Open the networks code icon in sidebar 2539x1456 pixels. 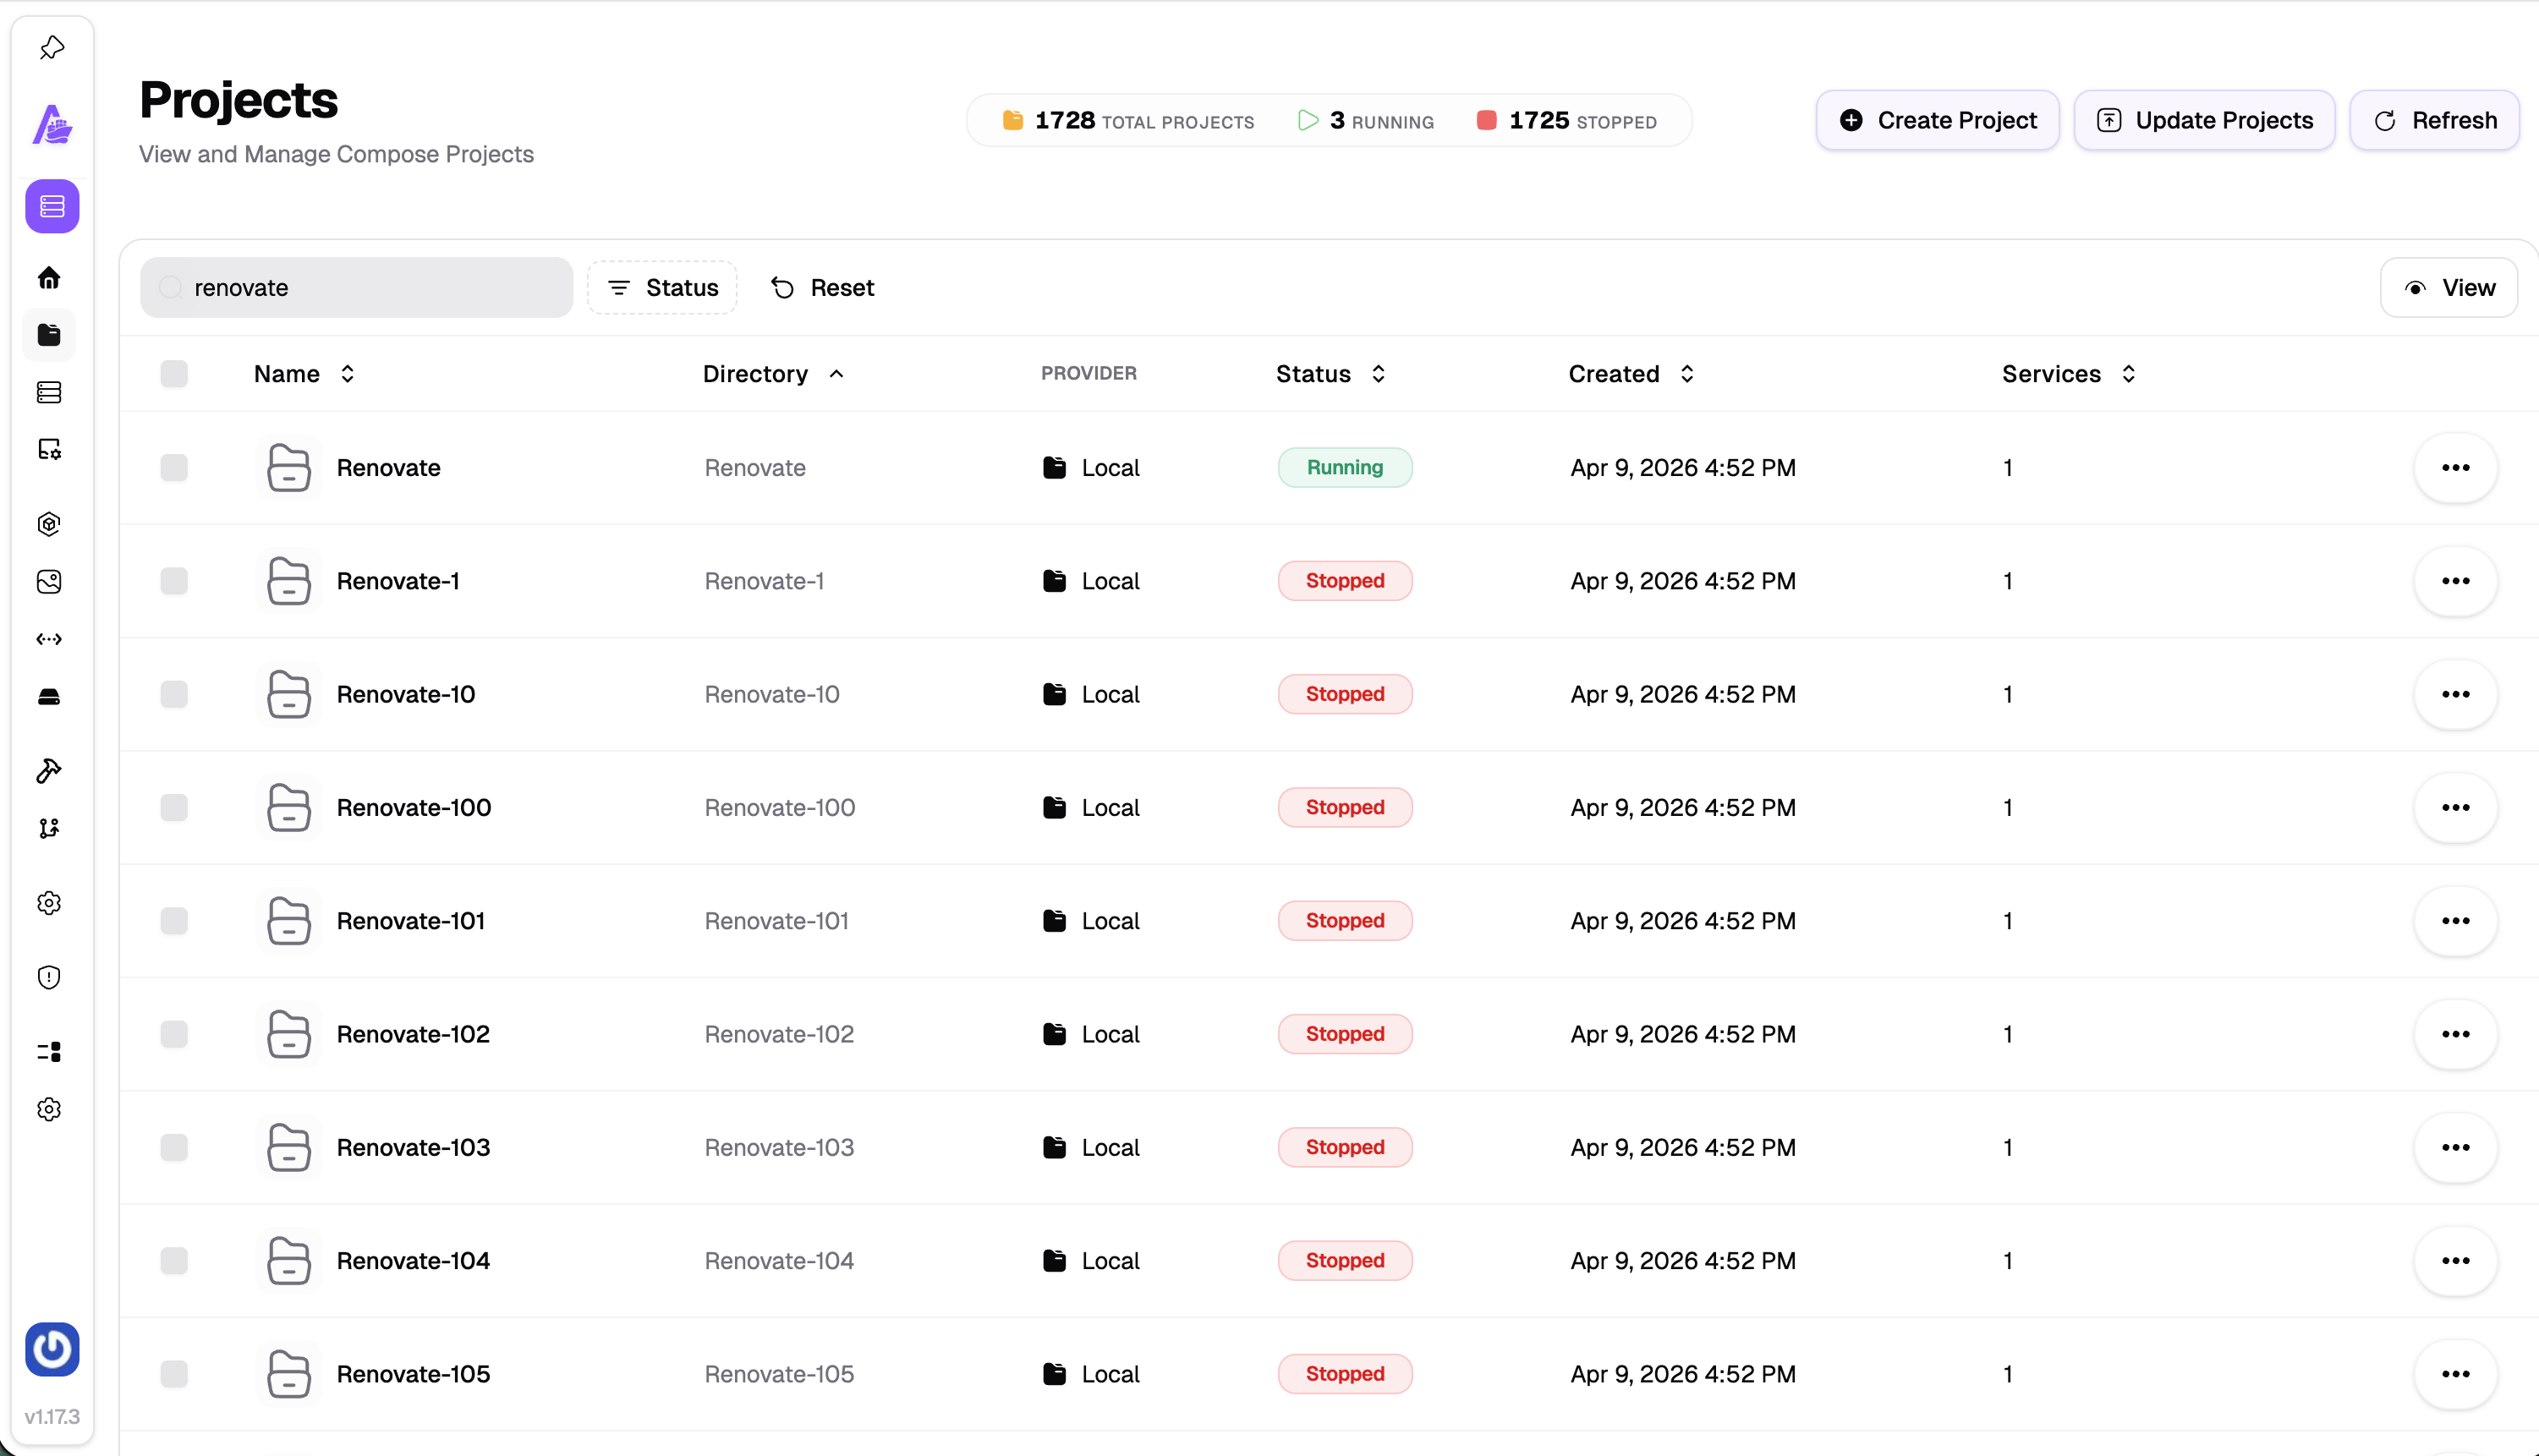click(50, 639)
